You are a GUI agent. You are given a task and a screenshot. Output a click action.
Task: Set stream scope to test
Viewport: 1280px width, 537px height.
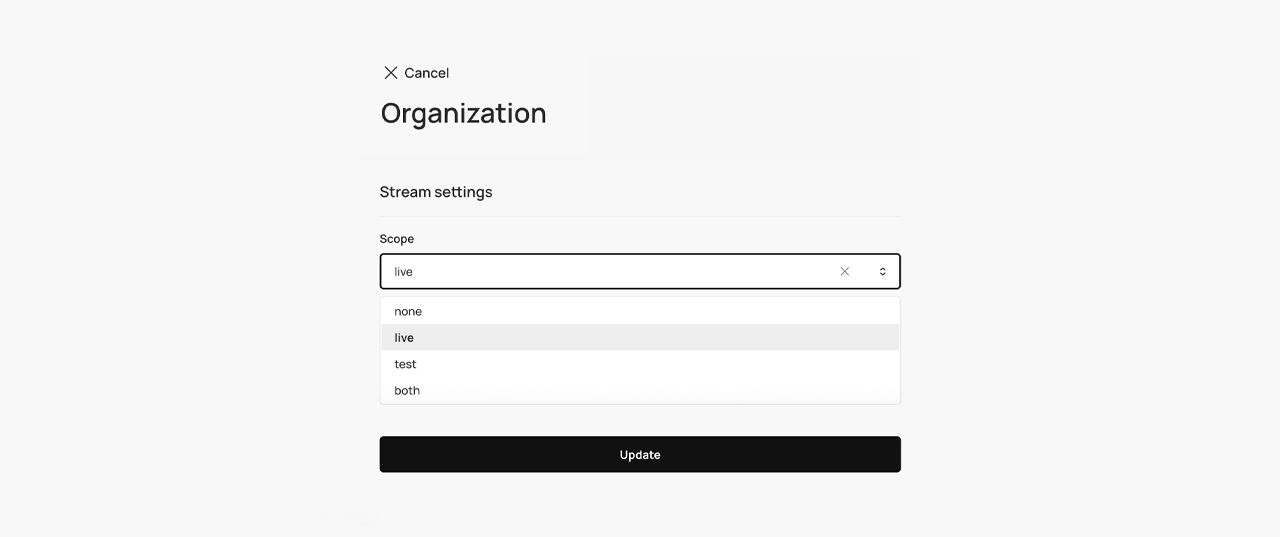pos(405,364)
